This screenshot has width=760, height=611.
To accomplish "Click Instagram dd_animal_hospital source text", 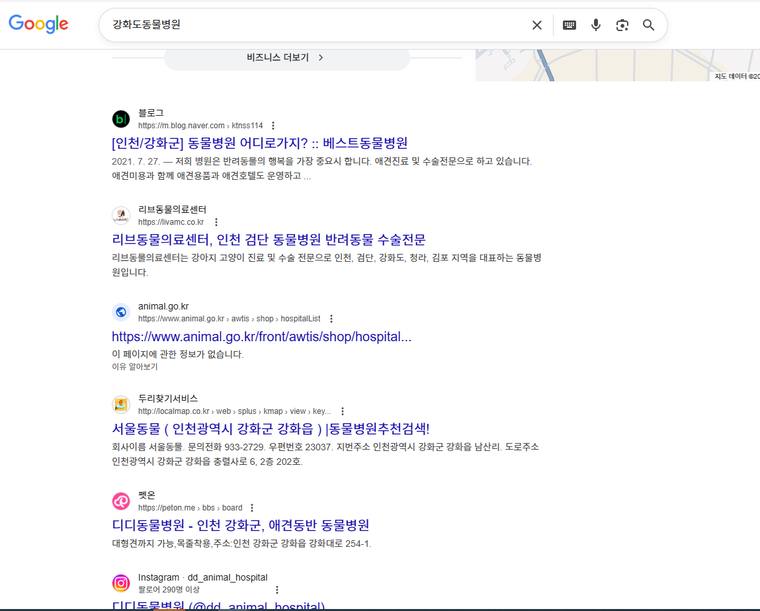I will [x=203, y=577].
